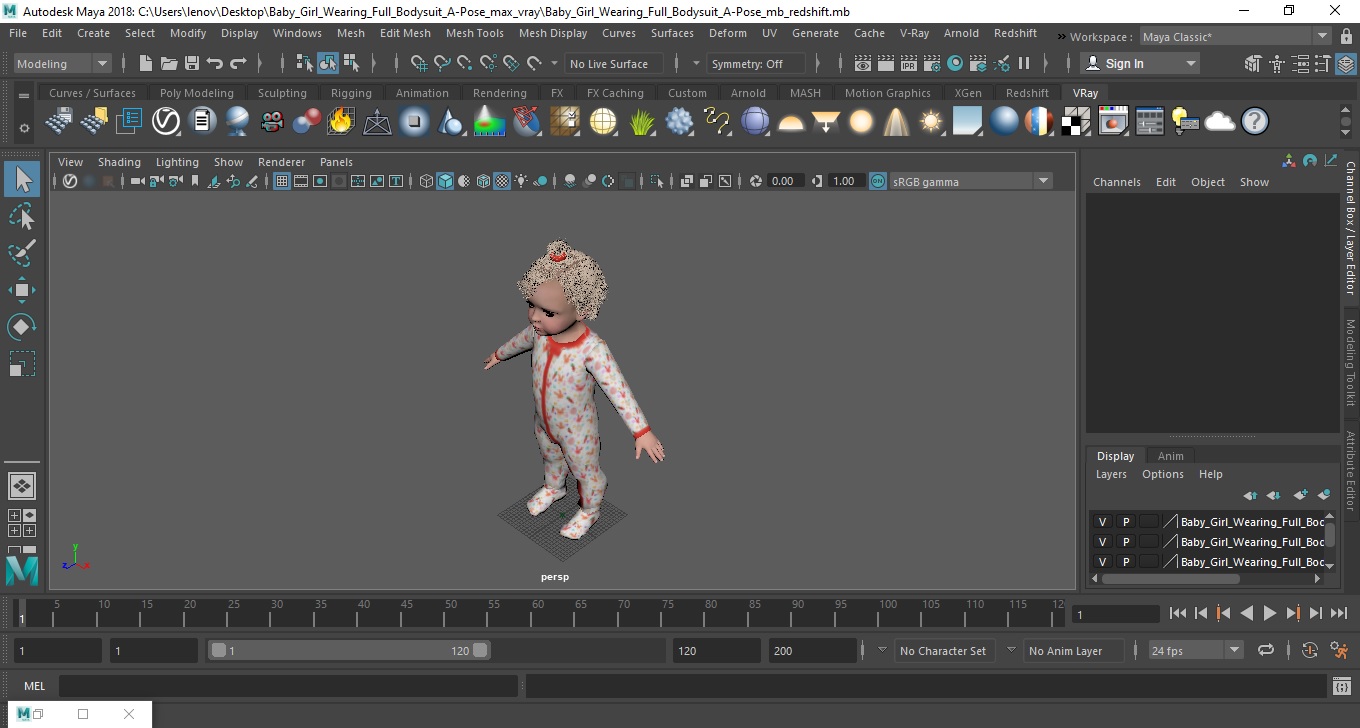Toggle visibility V of first Baby_Girl layer
The height and width of the screenshot is (728, 1360).
1102,522
